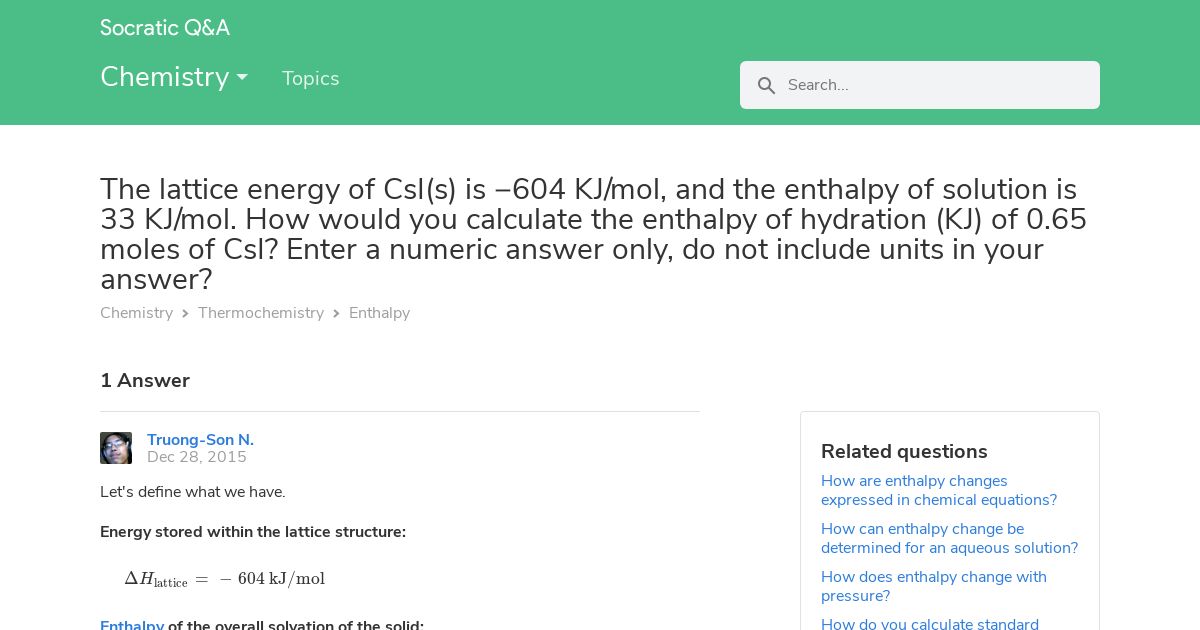The image size is (1200, 630).
Task: Open 'How do you calculate standard' question
Action: pos(930,624)
